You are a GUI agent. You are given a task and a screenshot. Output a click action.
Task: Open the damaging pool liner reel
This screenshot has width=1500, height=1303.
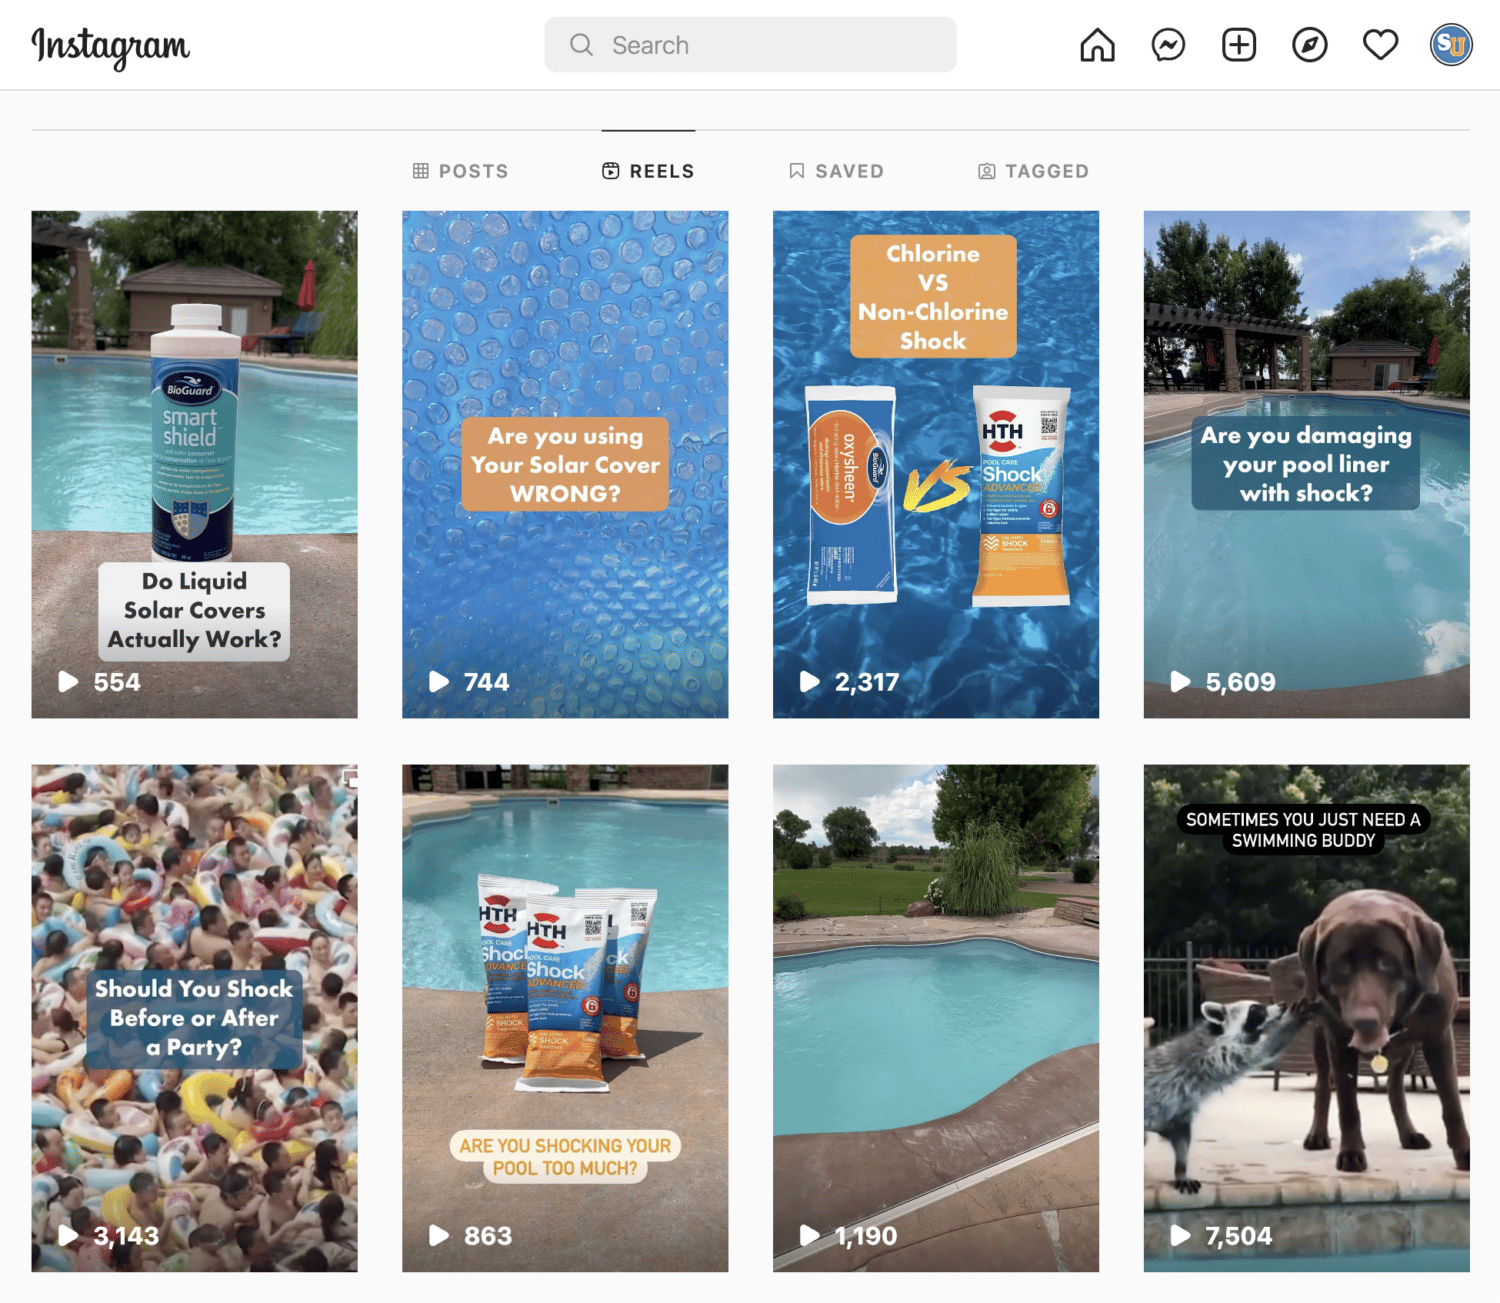point(1307,464)
